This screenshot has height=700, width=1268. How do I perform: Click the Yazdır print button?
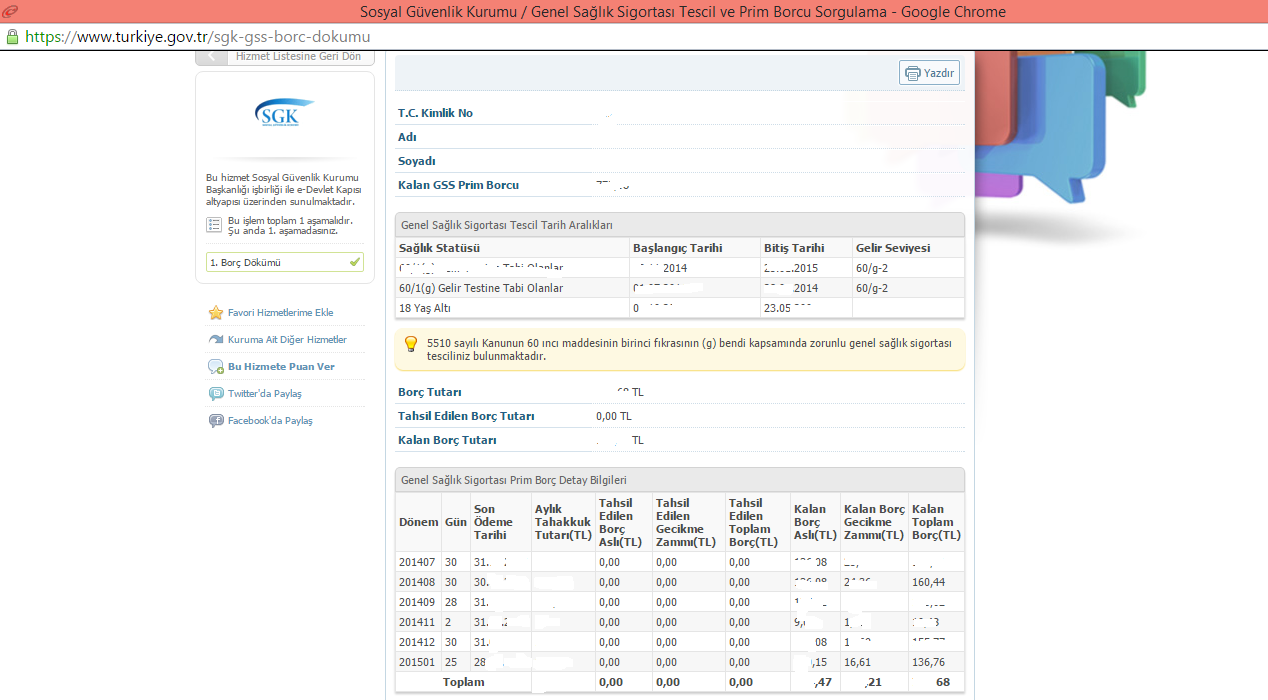(930, 73)
